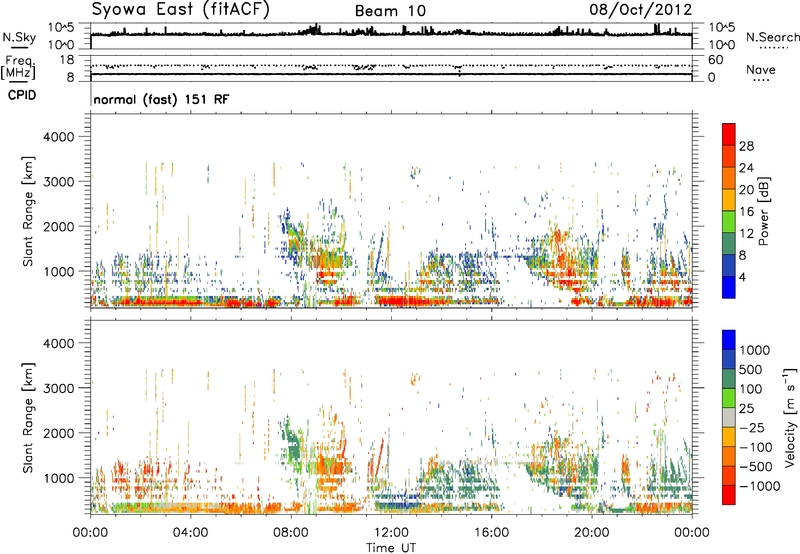Screen dimensions: 800x554
Task: Click the '18' frequency axis tick
Action: tap(67, 60)
